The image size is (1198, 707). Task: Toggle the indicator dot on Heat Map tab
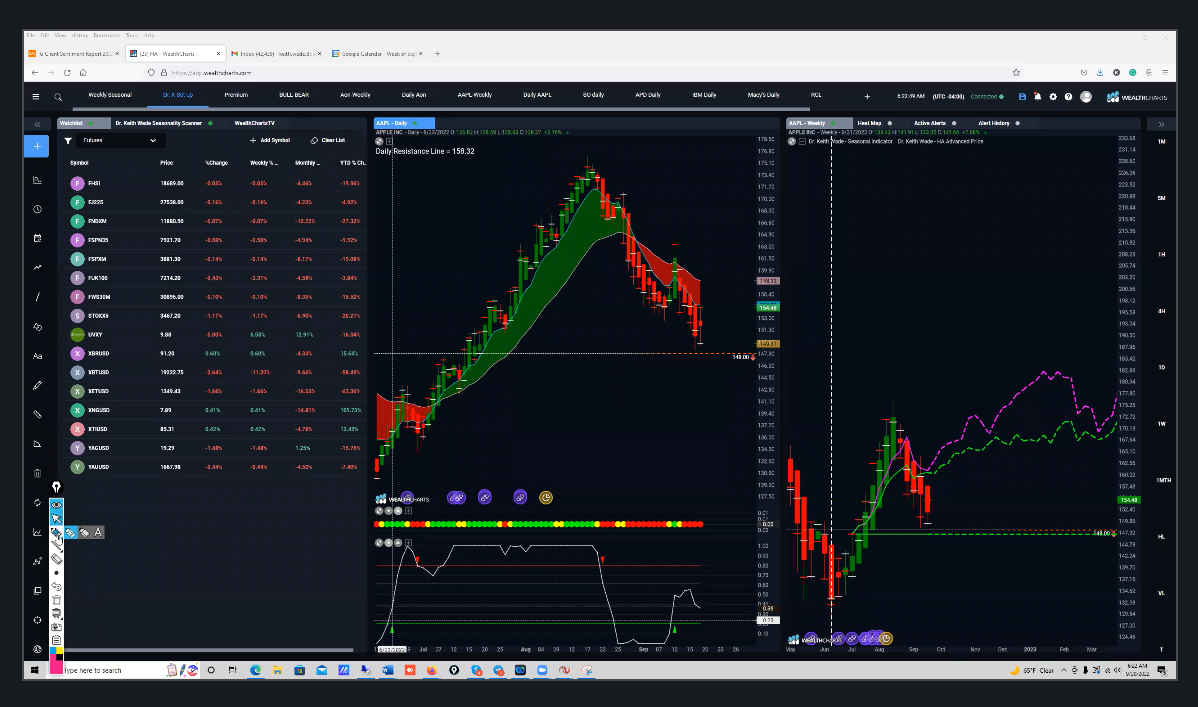click(889, 123)
